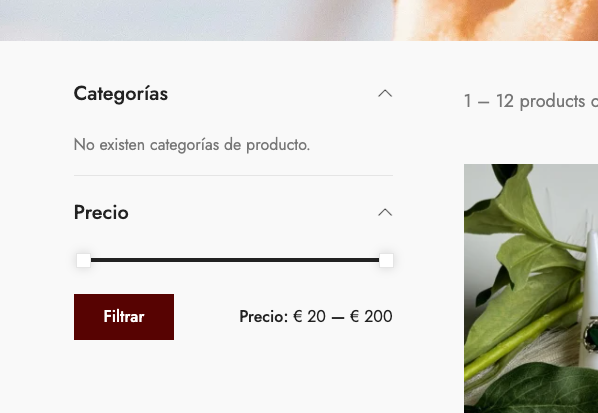Collapse the Categorías section chevron
This screenshot has height=413, width=598.
click(385, 93)
